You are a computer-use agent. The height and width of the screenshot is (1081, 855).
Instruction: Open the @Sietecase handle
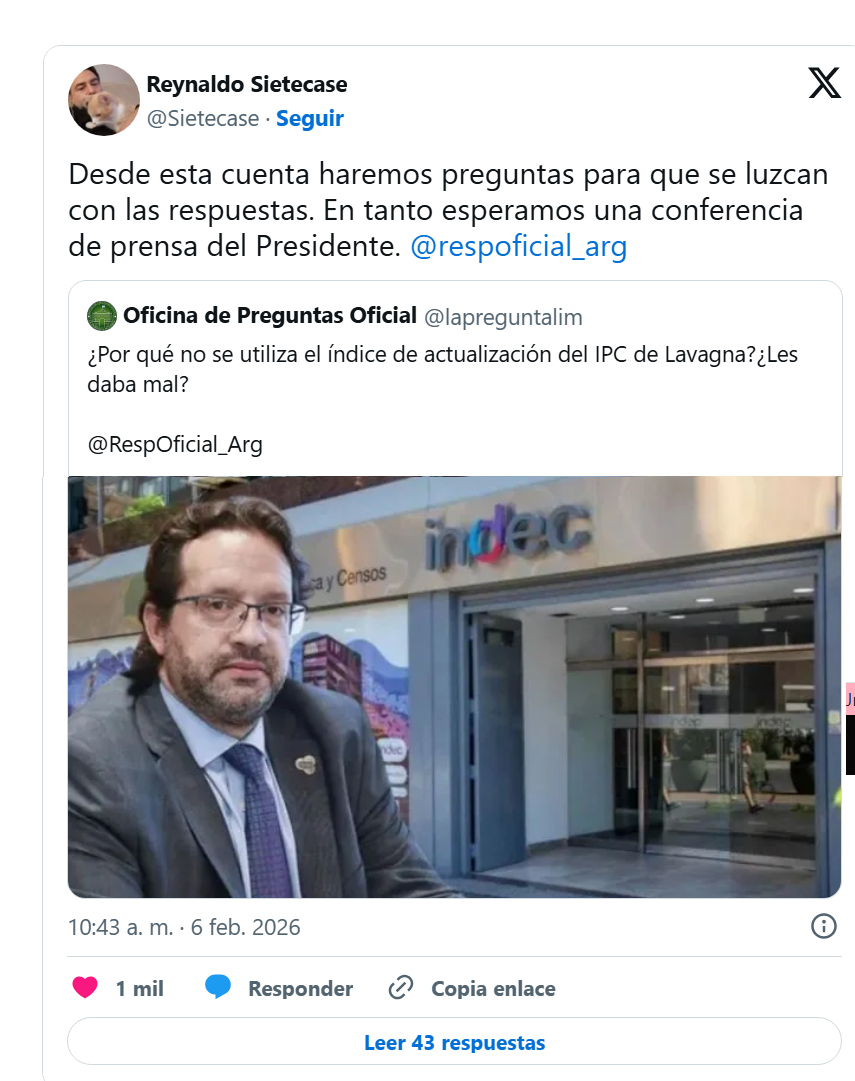[x=203, y=119]
